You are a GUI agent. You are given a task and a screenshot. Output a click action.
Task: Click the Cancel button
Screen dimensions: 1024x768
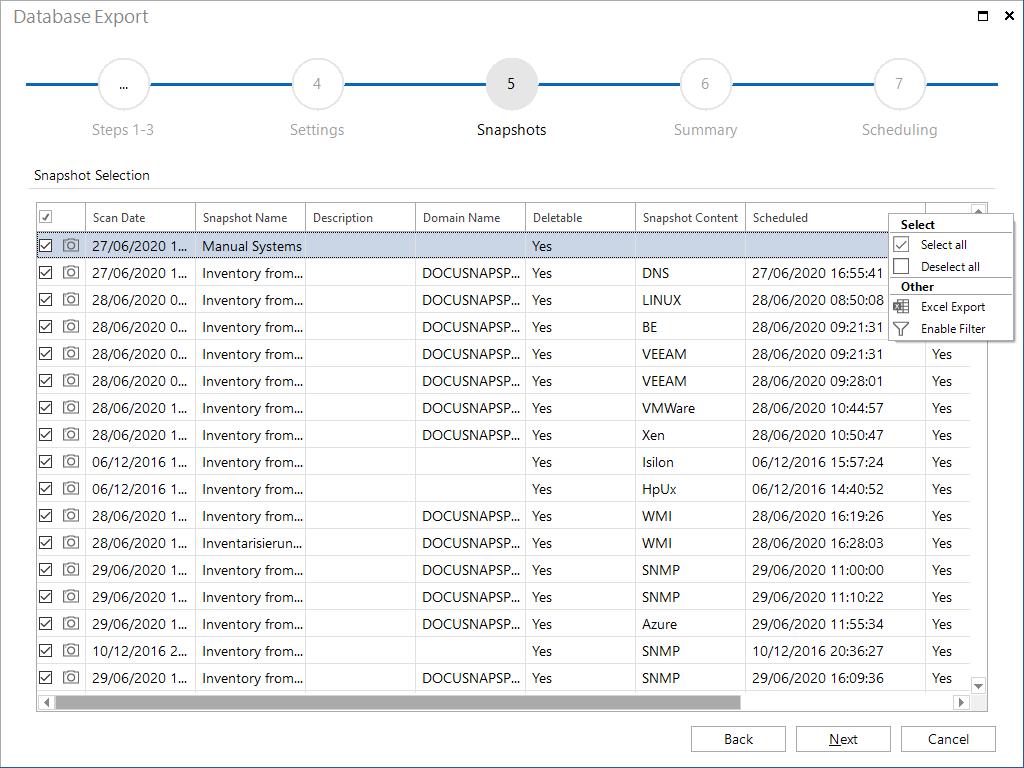[x=948, y=739]
